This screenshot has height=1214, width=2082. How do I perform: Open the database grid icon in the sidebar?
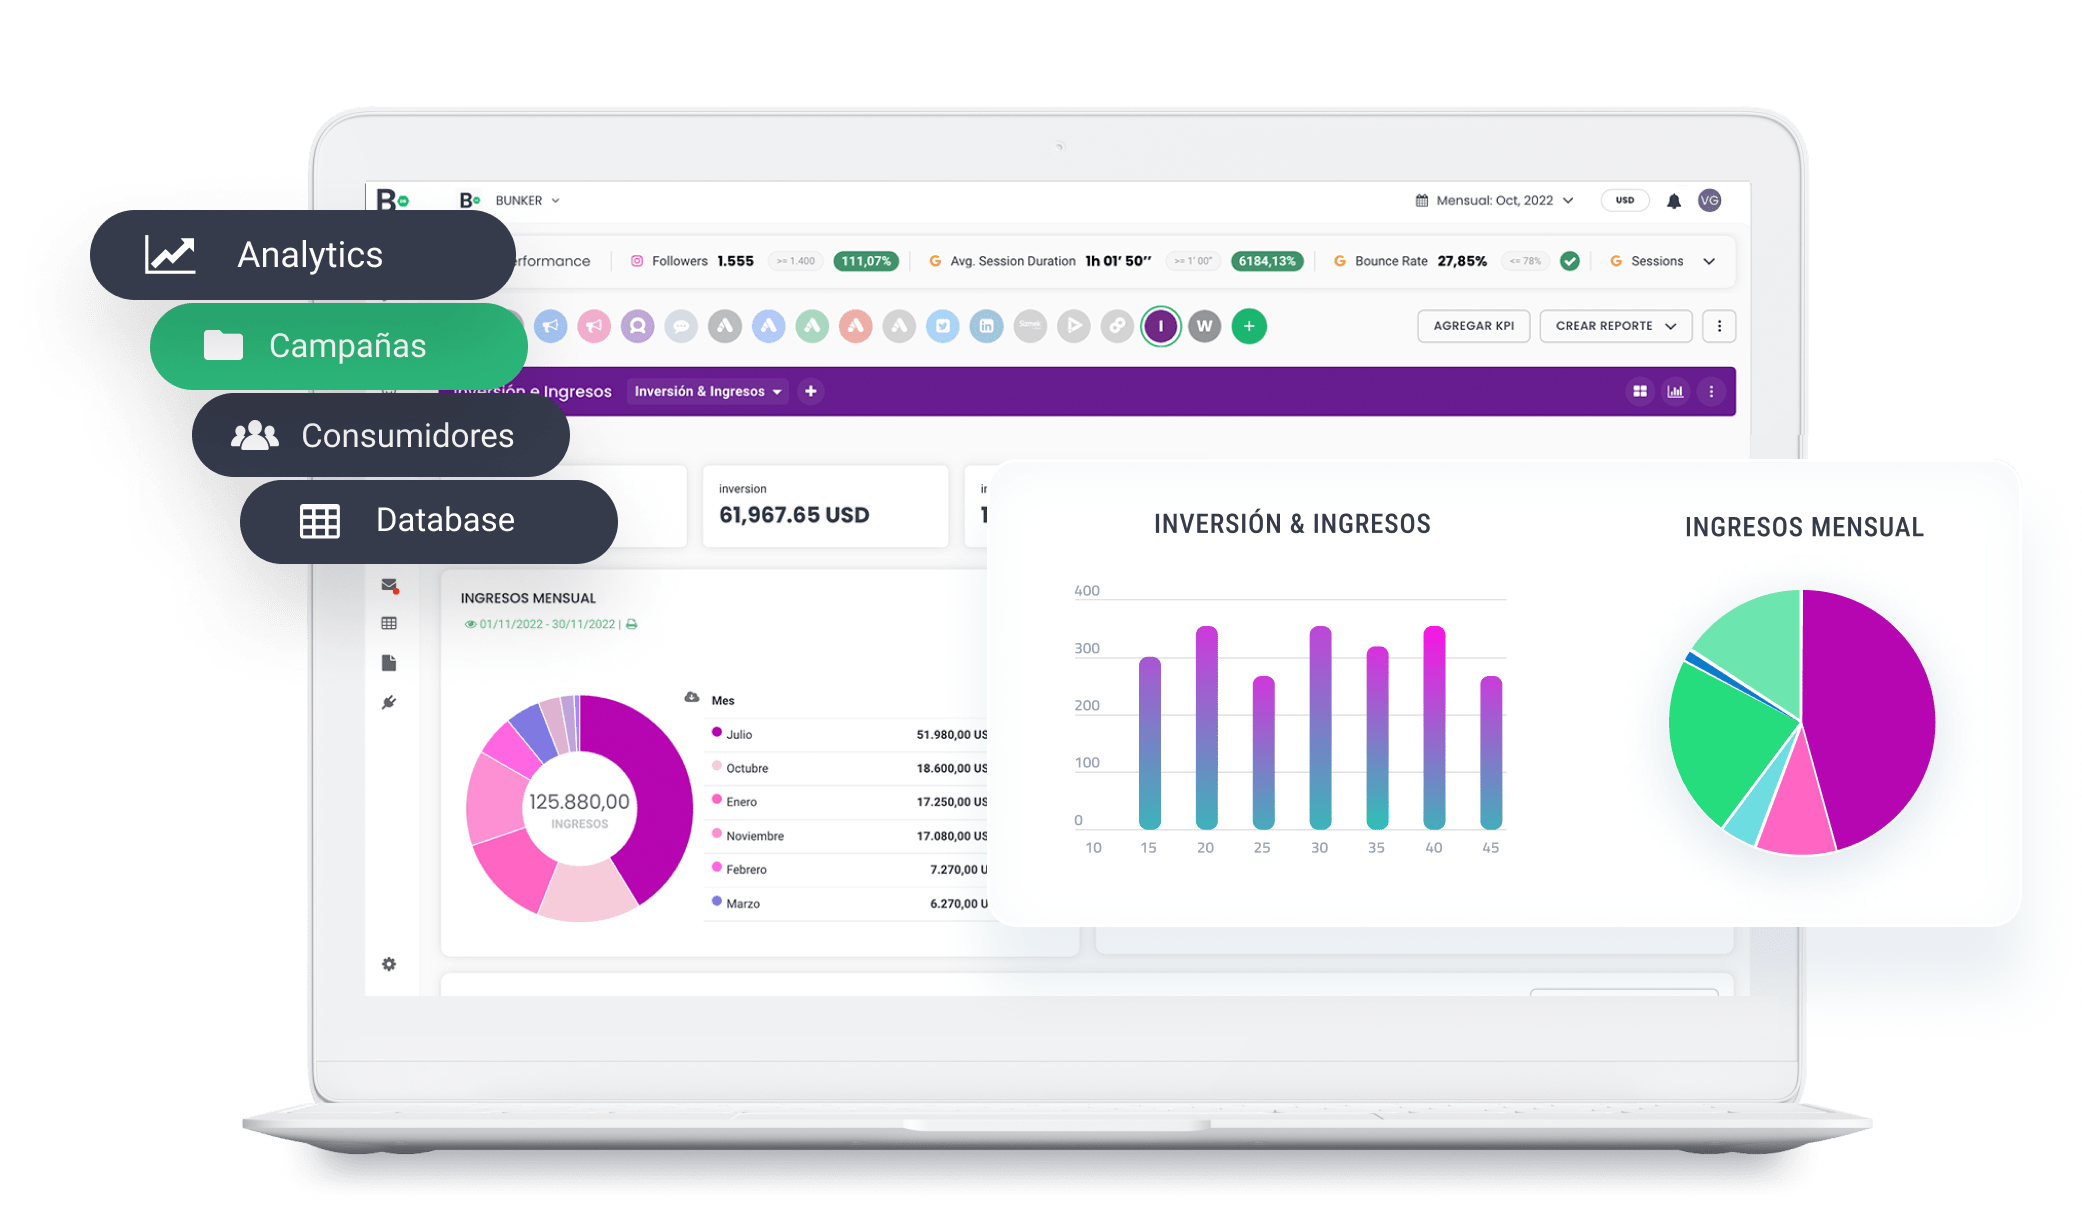[x=390, y=622]
